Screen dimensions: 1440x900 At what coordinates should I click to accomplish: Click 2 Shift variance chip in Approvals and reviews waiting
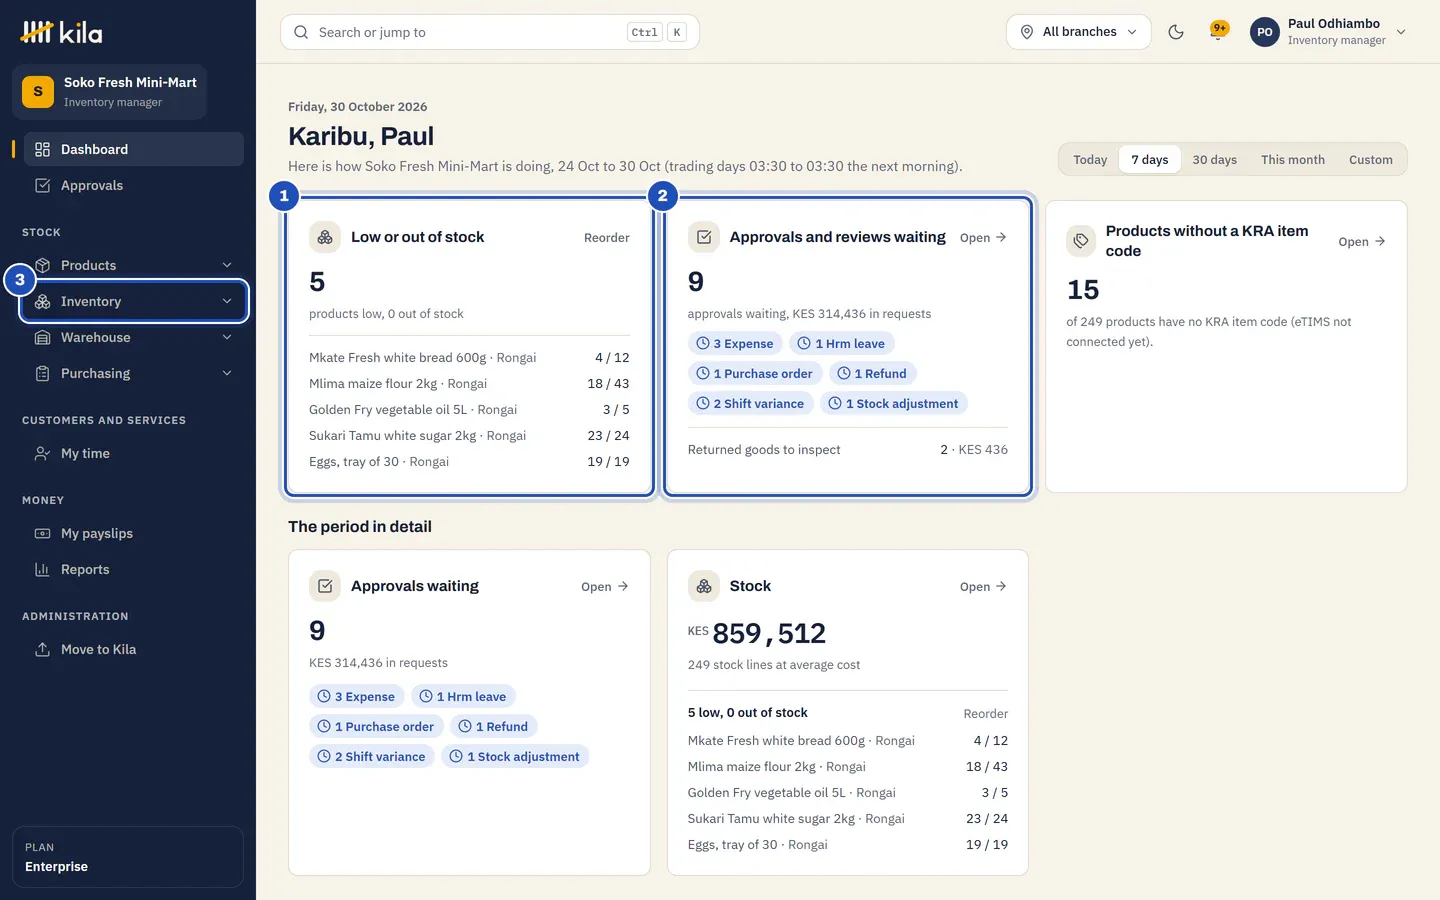click(750, 404)
